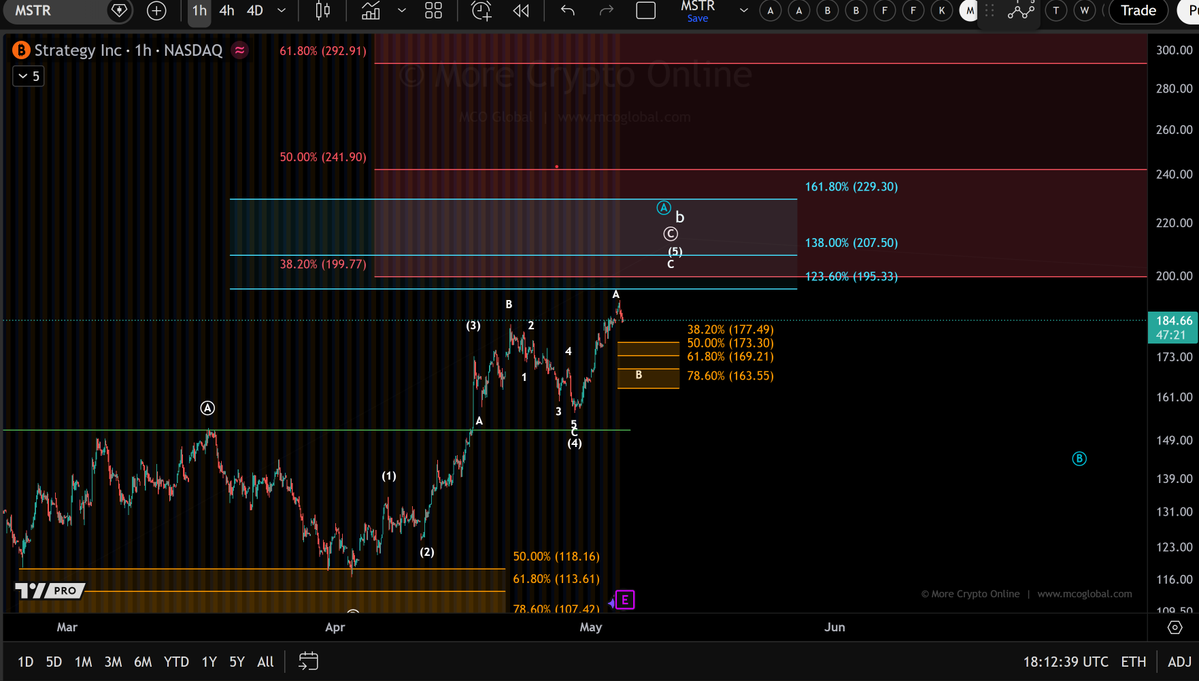Select the 50.00% (241.90) Fibonacci label

(x=323, y=157)
